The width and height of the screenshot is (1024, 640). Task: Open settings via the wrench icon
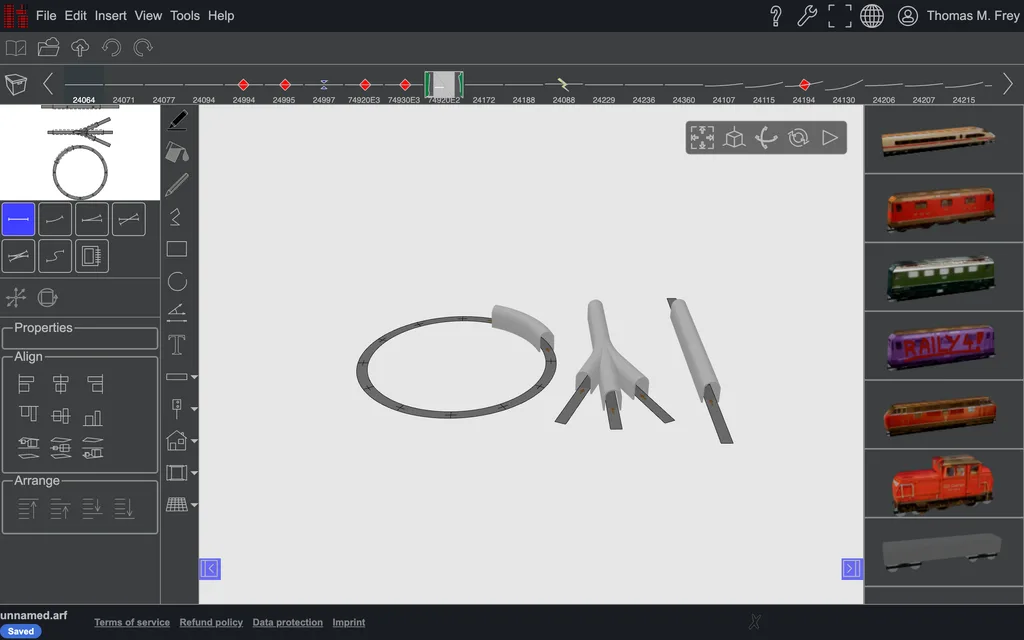coord(807,16)
